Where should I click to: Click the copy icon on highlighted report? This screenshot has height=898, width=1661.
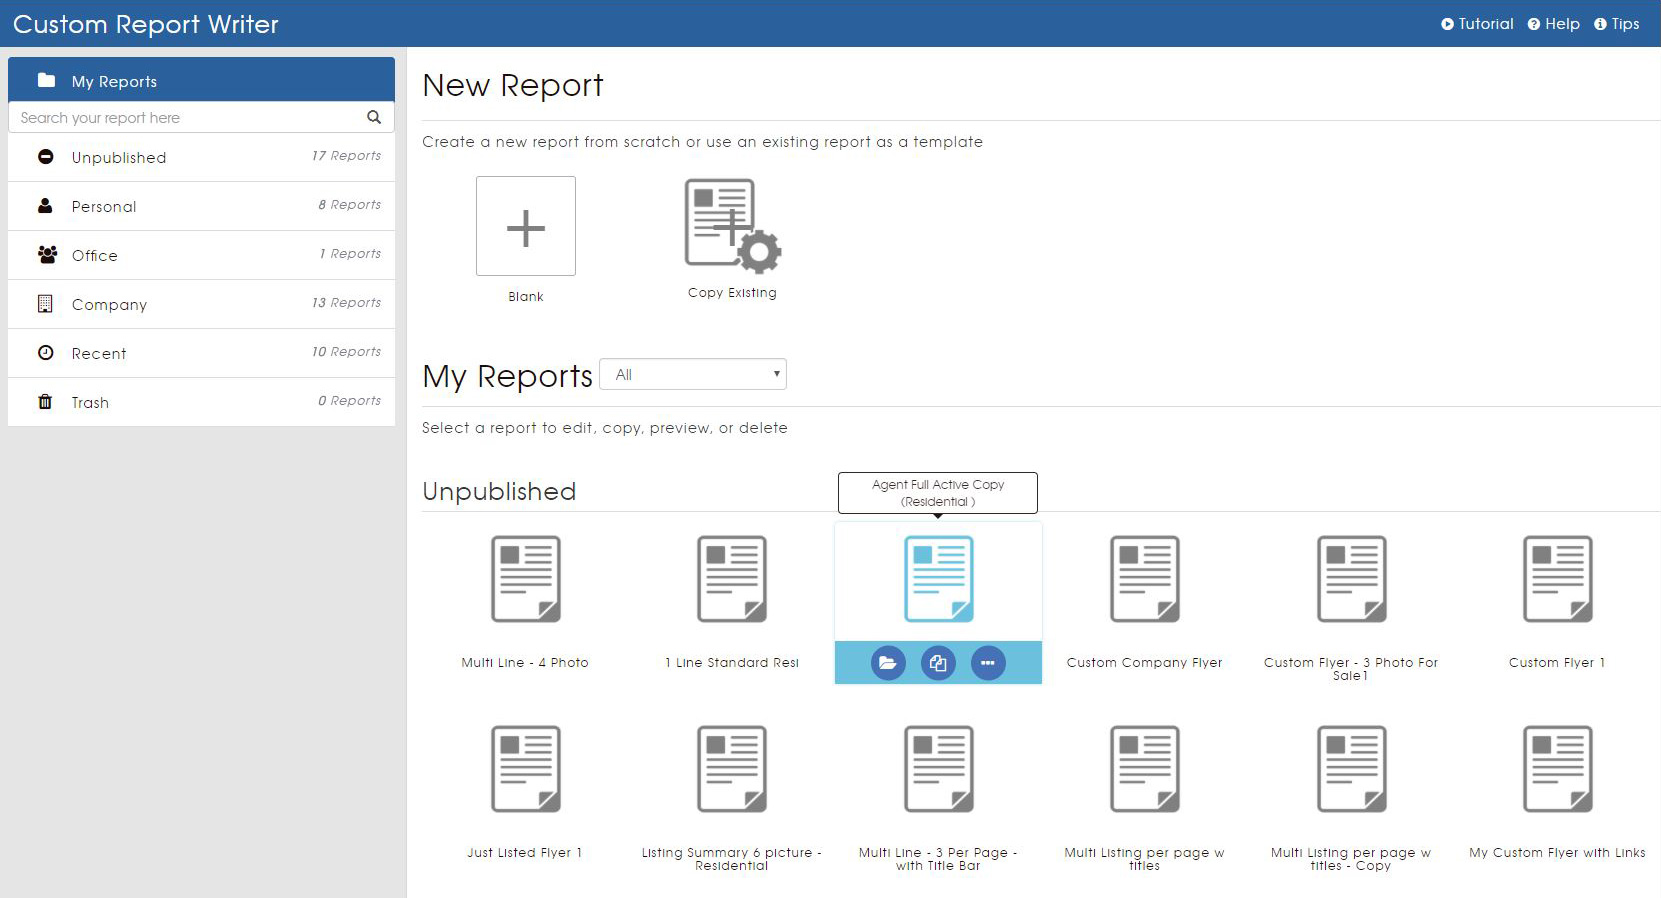click(938, 663)
